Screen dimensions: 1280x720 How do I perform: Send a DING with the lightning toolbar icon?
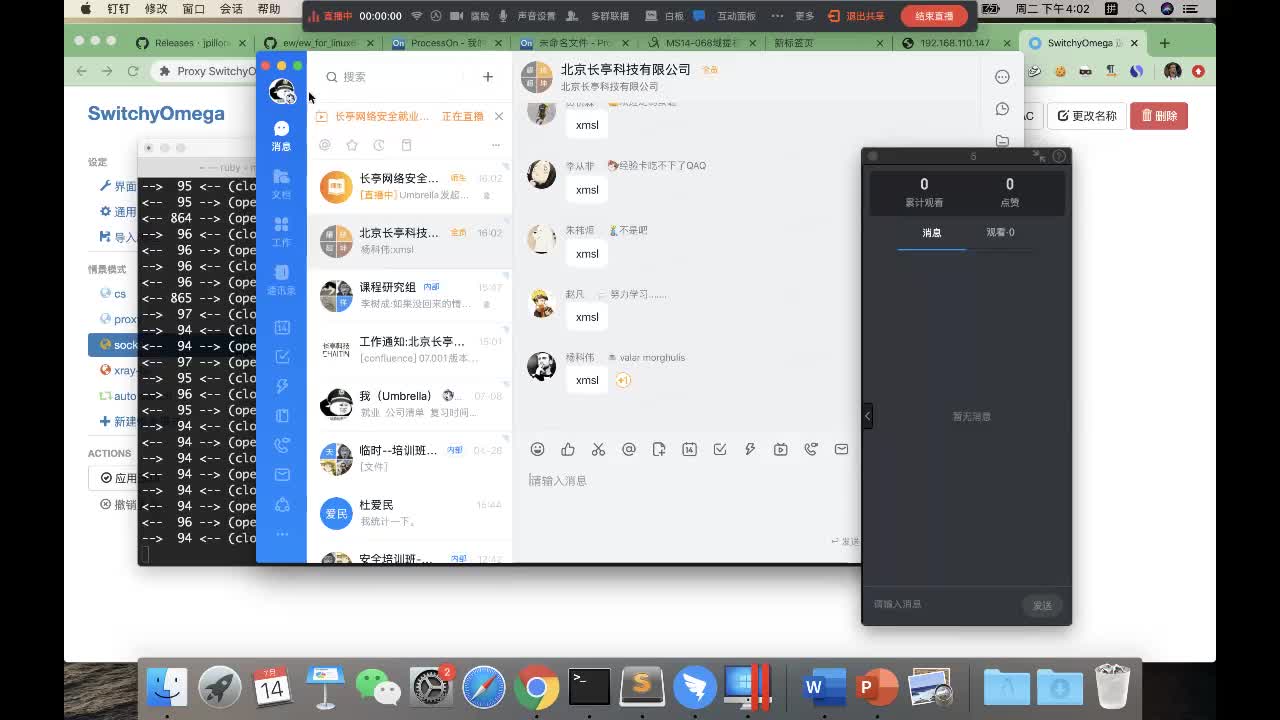[750, 450]
